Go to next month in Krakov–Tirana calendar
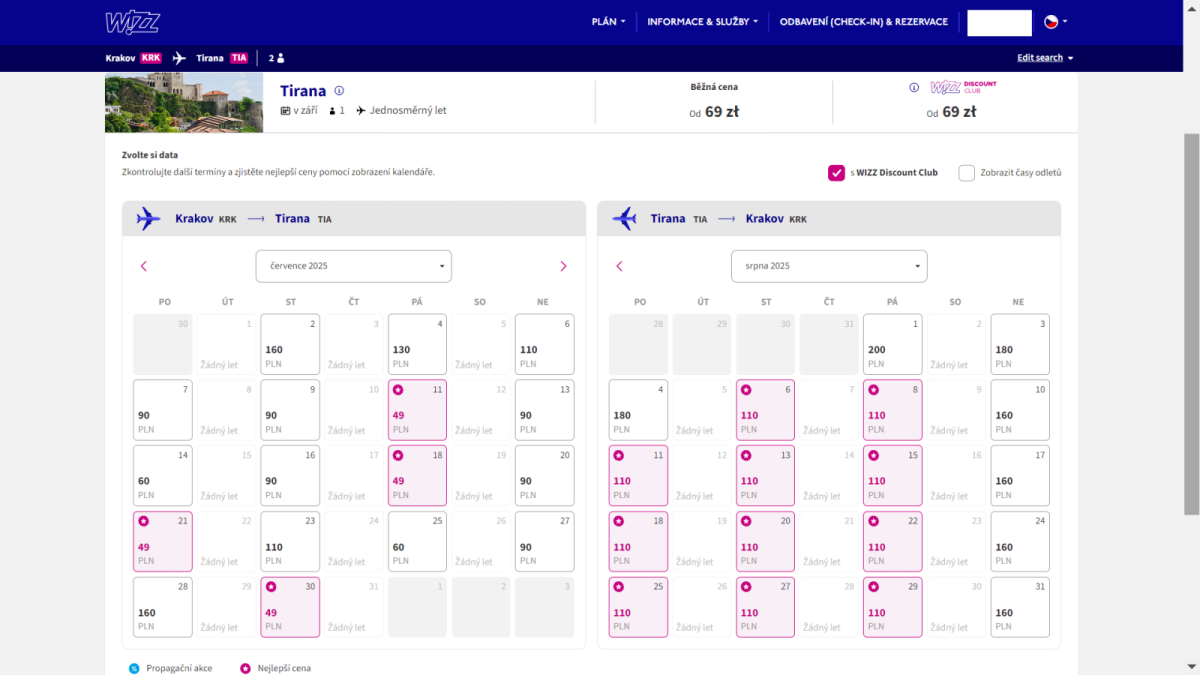 563,266
